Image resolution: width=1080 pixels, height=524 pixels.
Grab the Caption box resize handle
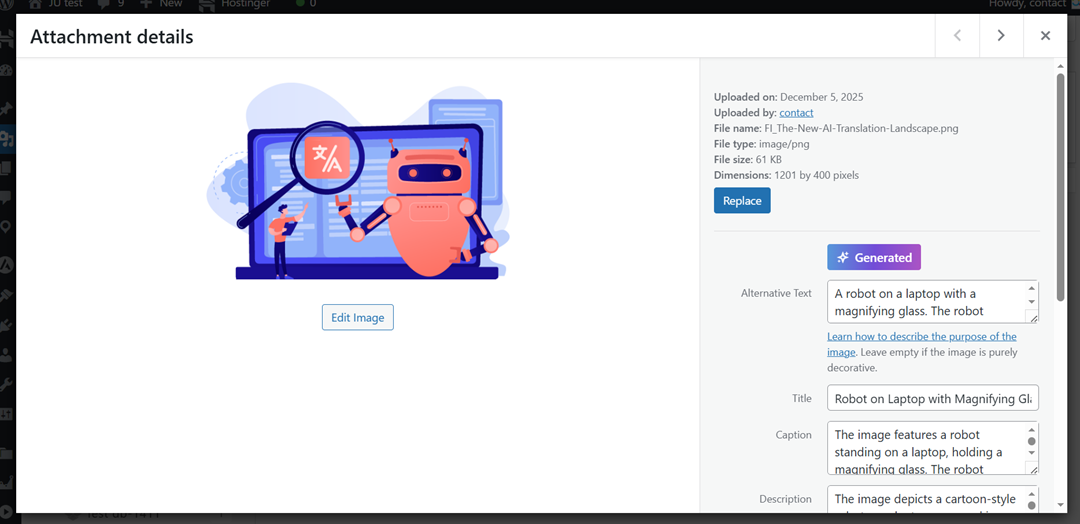point(1033,469)
